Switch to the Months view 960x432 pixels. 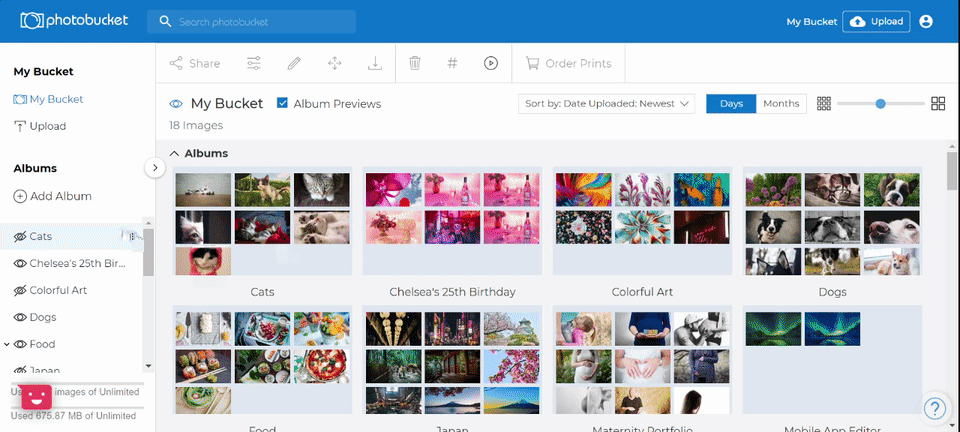[781, 103]
